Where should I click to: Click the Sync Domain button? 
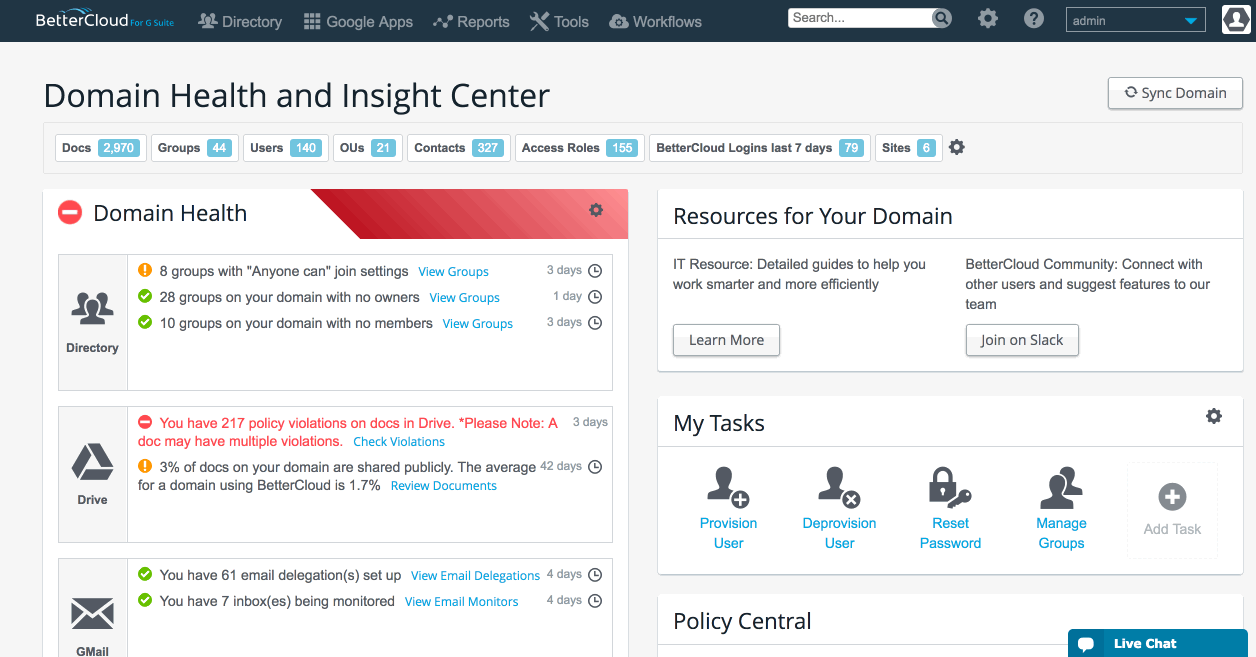(1175, 93)
